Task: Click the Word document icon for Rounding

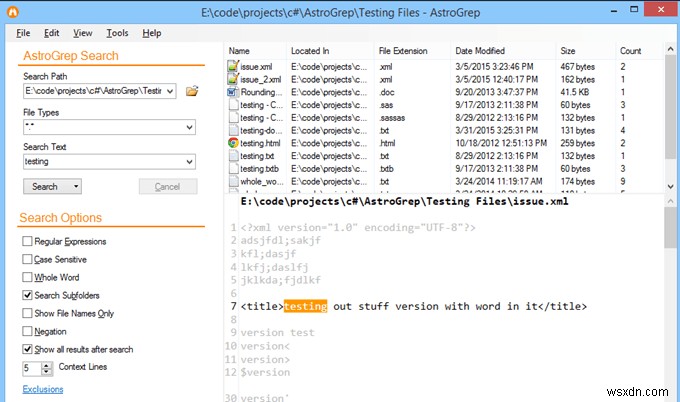Action: (233, 92)
